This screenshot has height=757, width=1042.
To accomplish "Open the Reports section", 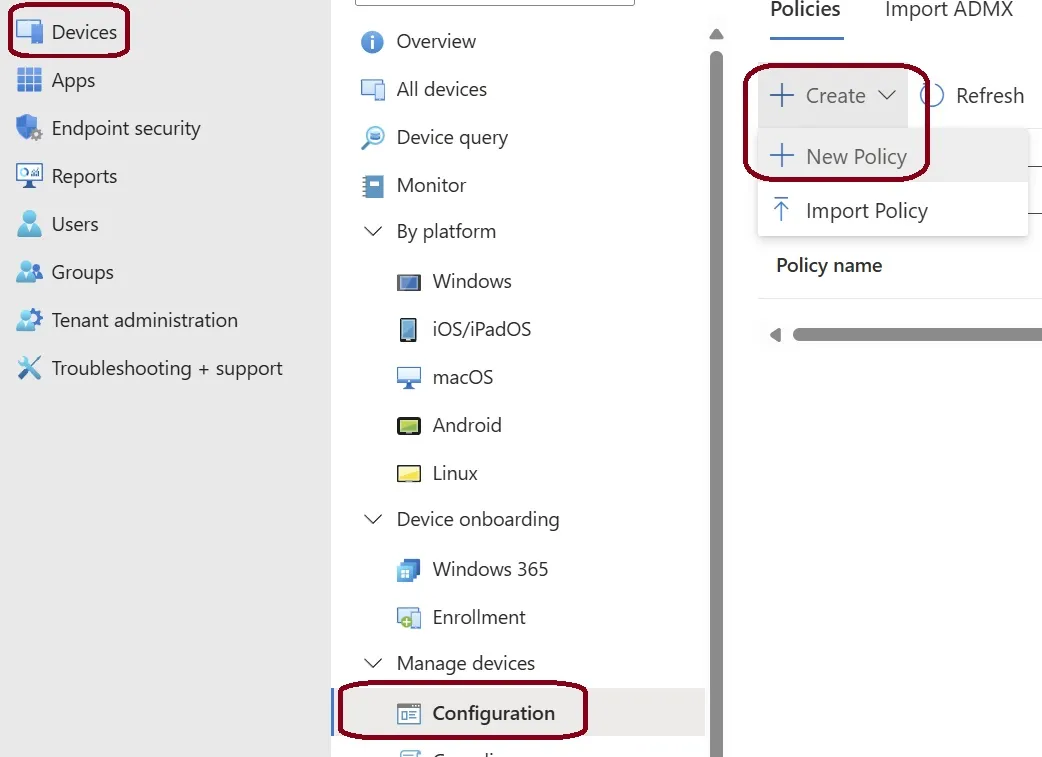I will pyautogui.click(x=84, y=176).
